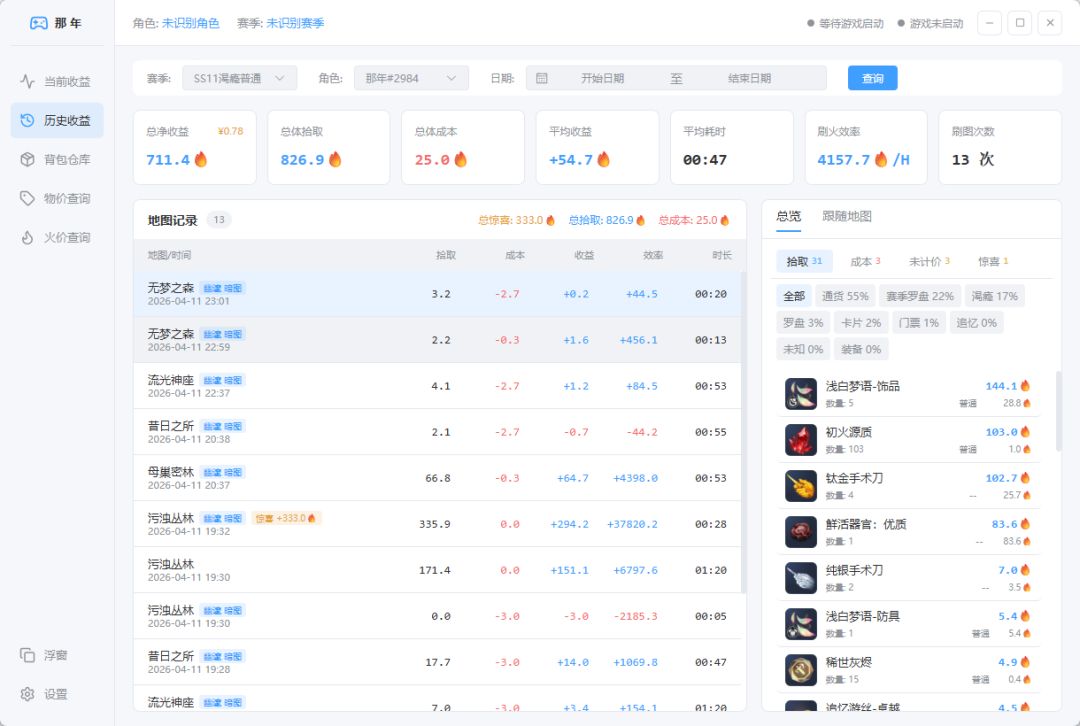This screenshot has width=1080, height=726.
Task: Click the 结束日期 input field
Action: [x=749, y=79]
